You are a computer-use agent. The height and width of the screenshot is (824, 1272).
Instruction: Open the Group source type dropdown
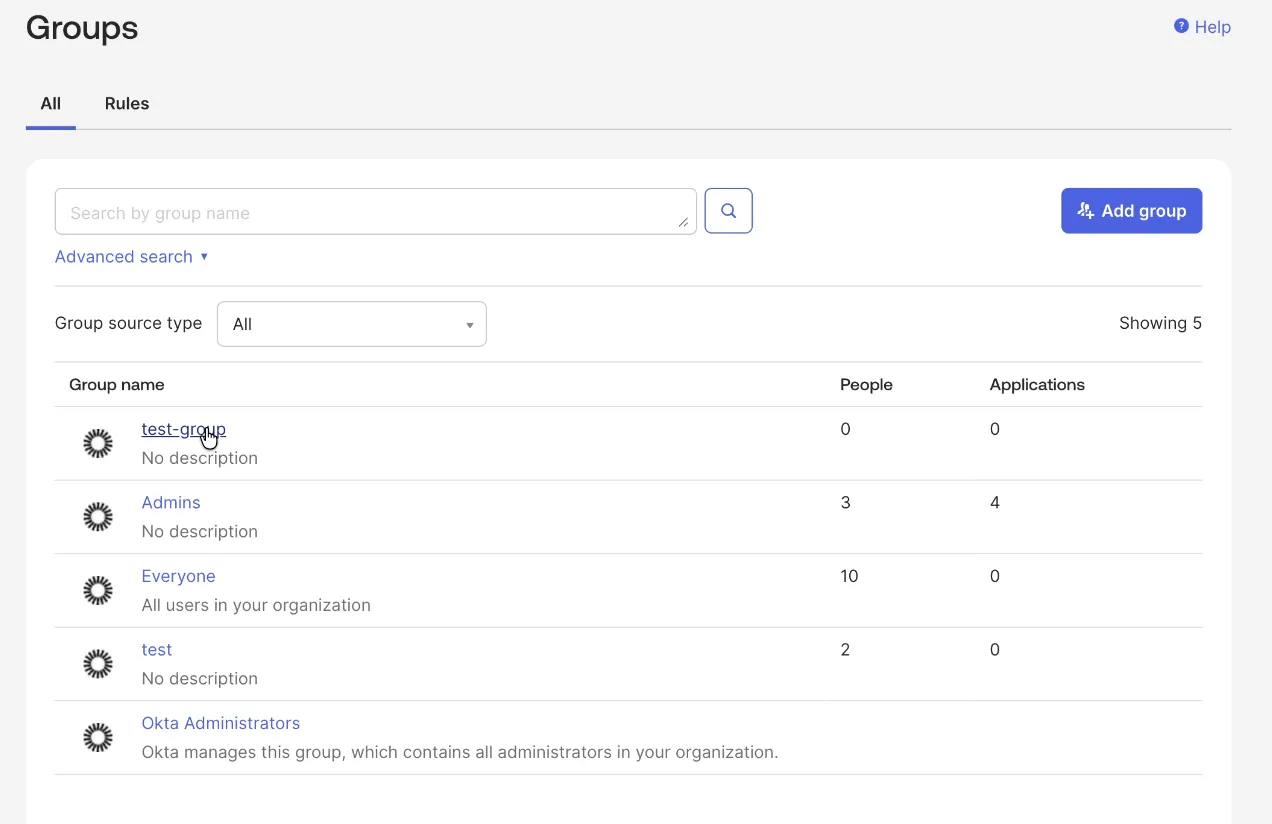(352, 324)
